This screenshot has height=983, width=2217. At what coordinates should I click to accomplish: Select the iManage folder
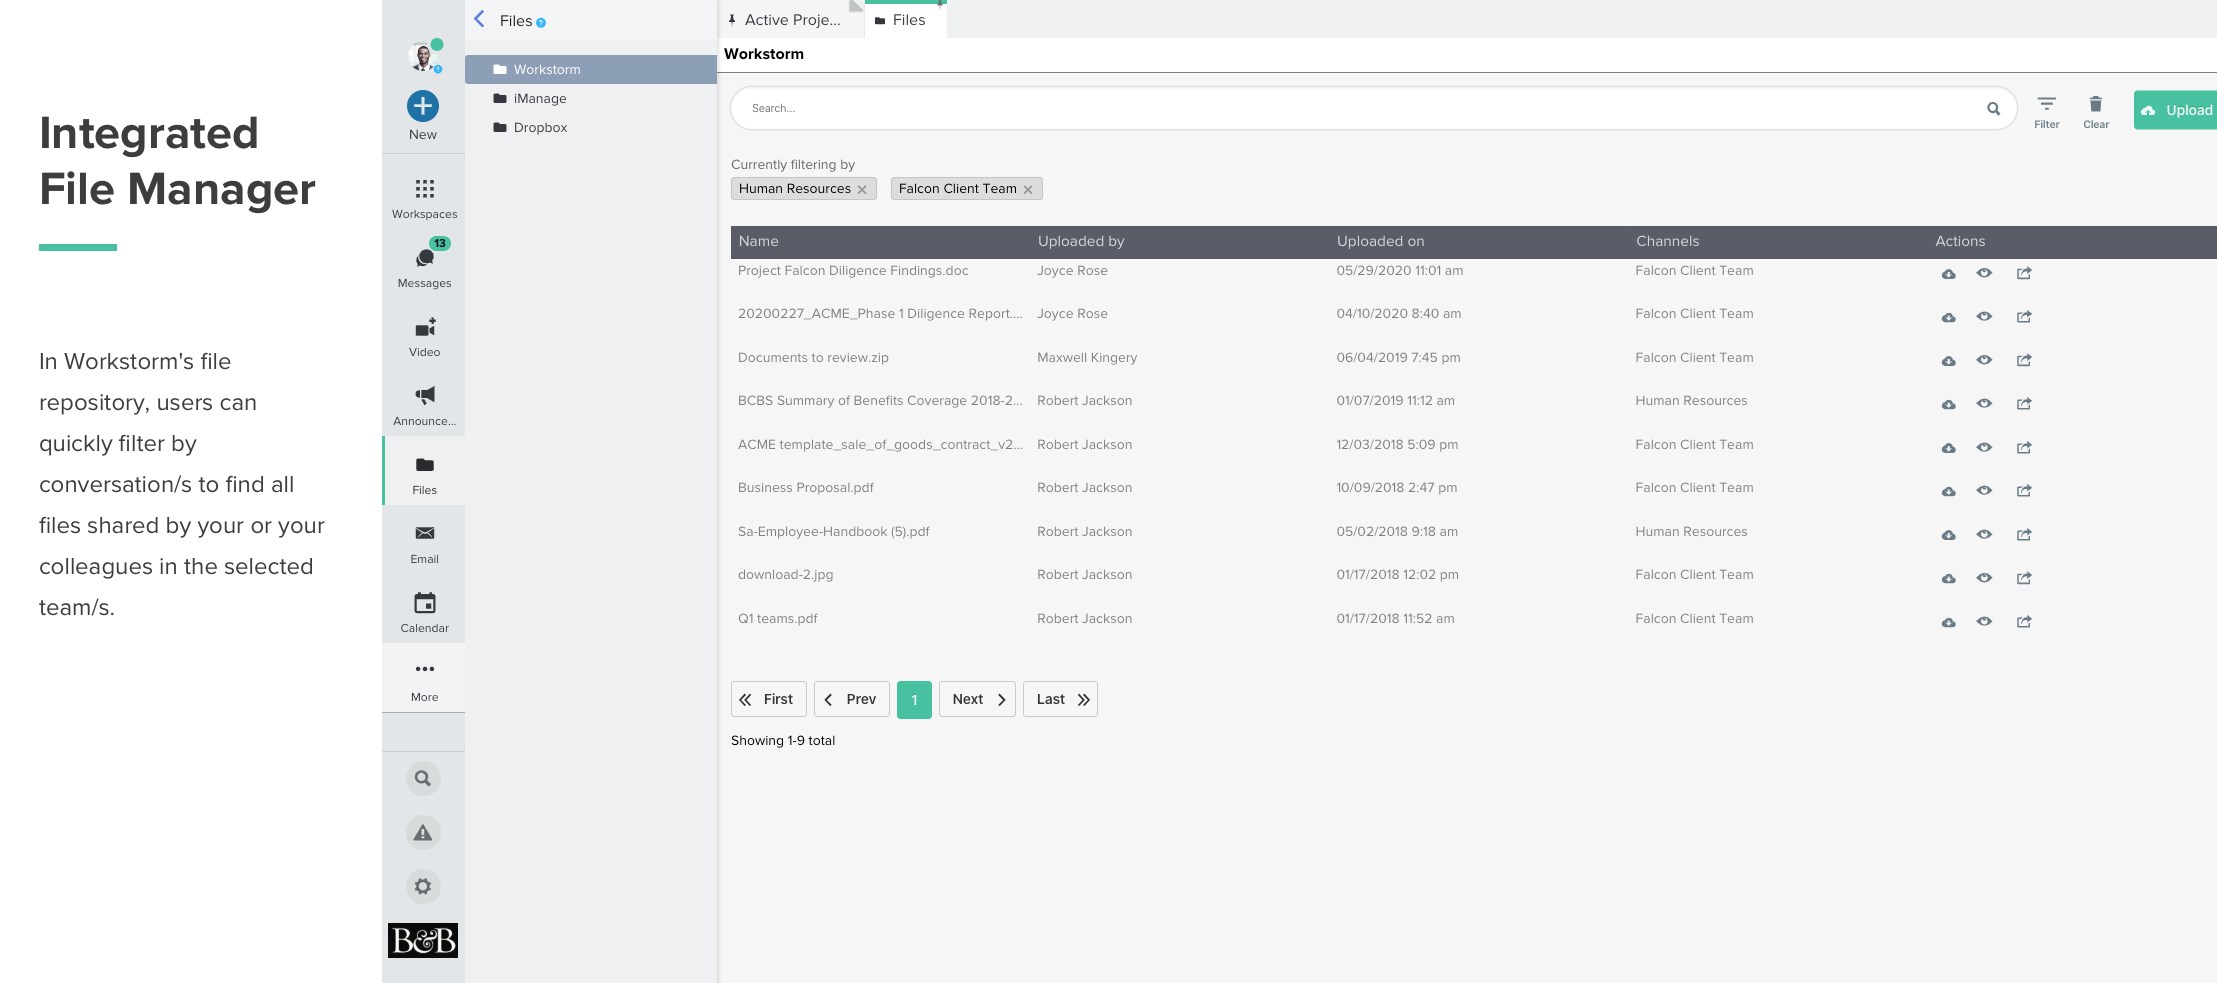591,98
